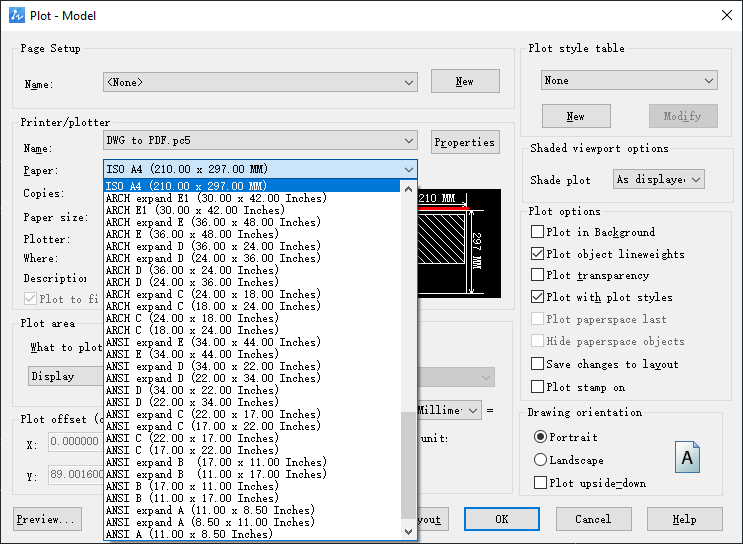The width and height of the screenshot is (743, 544).
Task: Open printer Properties button
Action: (465, 142)
